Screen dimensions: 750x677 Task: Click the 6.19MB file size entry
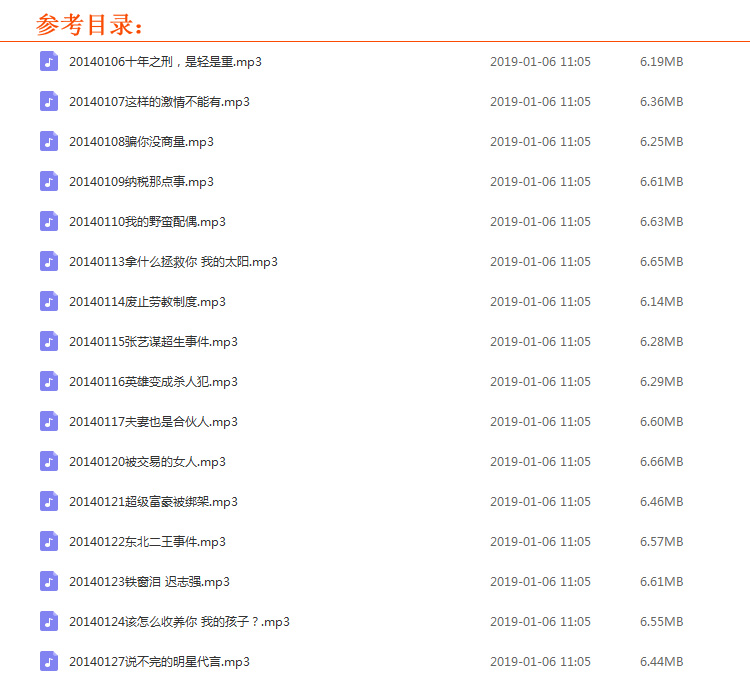coord(661,62)
